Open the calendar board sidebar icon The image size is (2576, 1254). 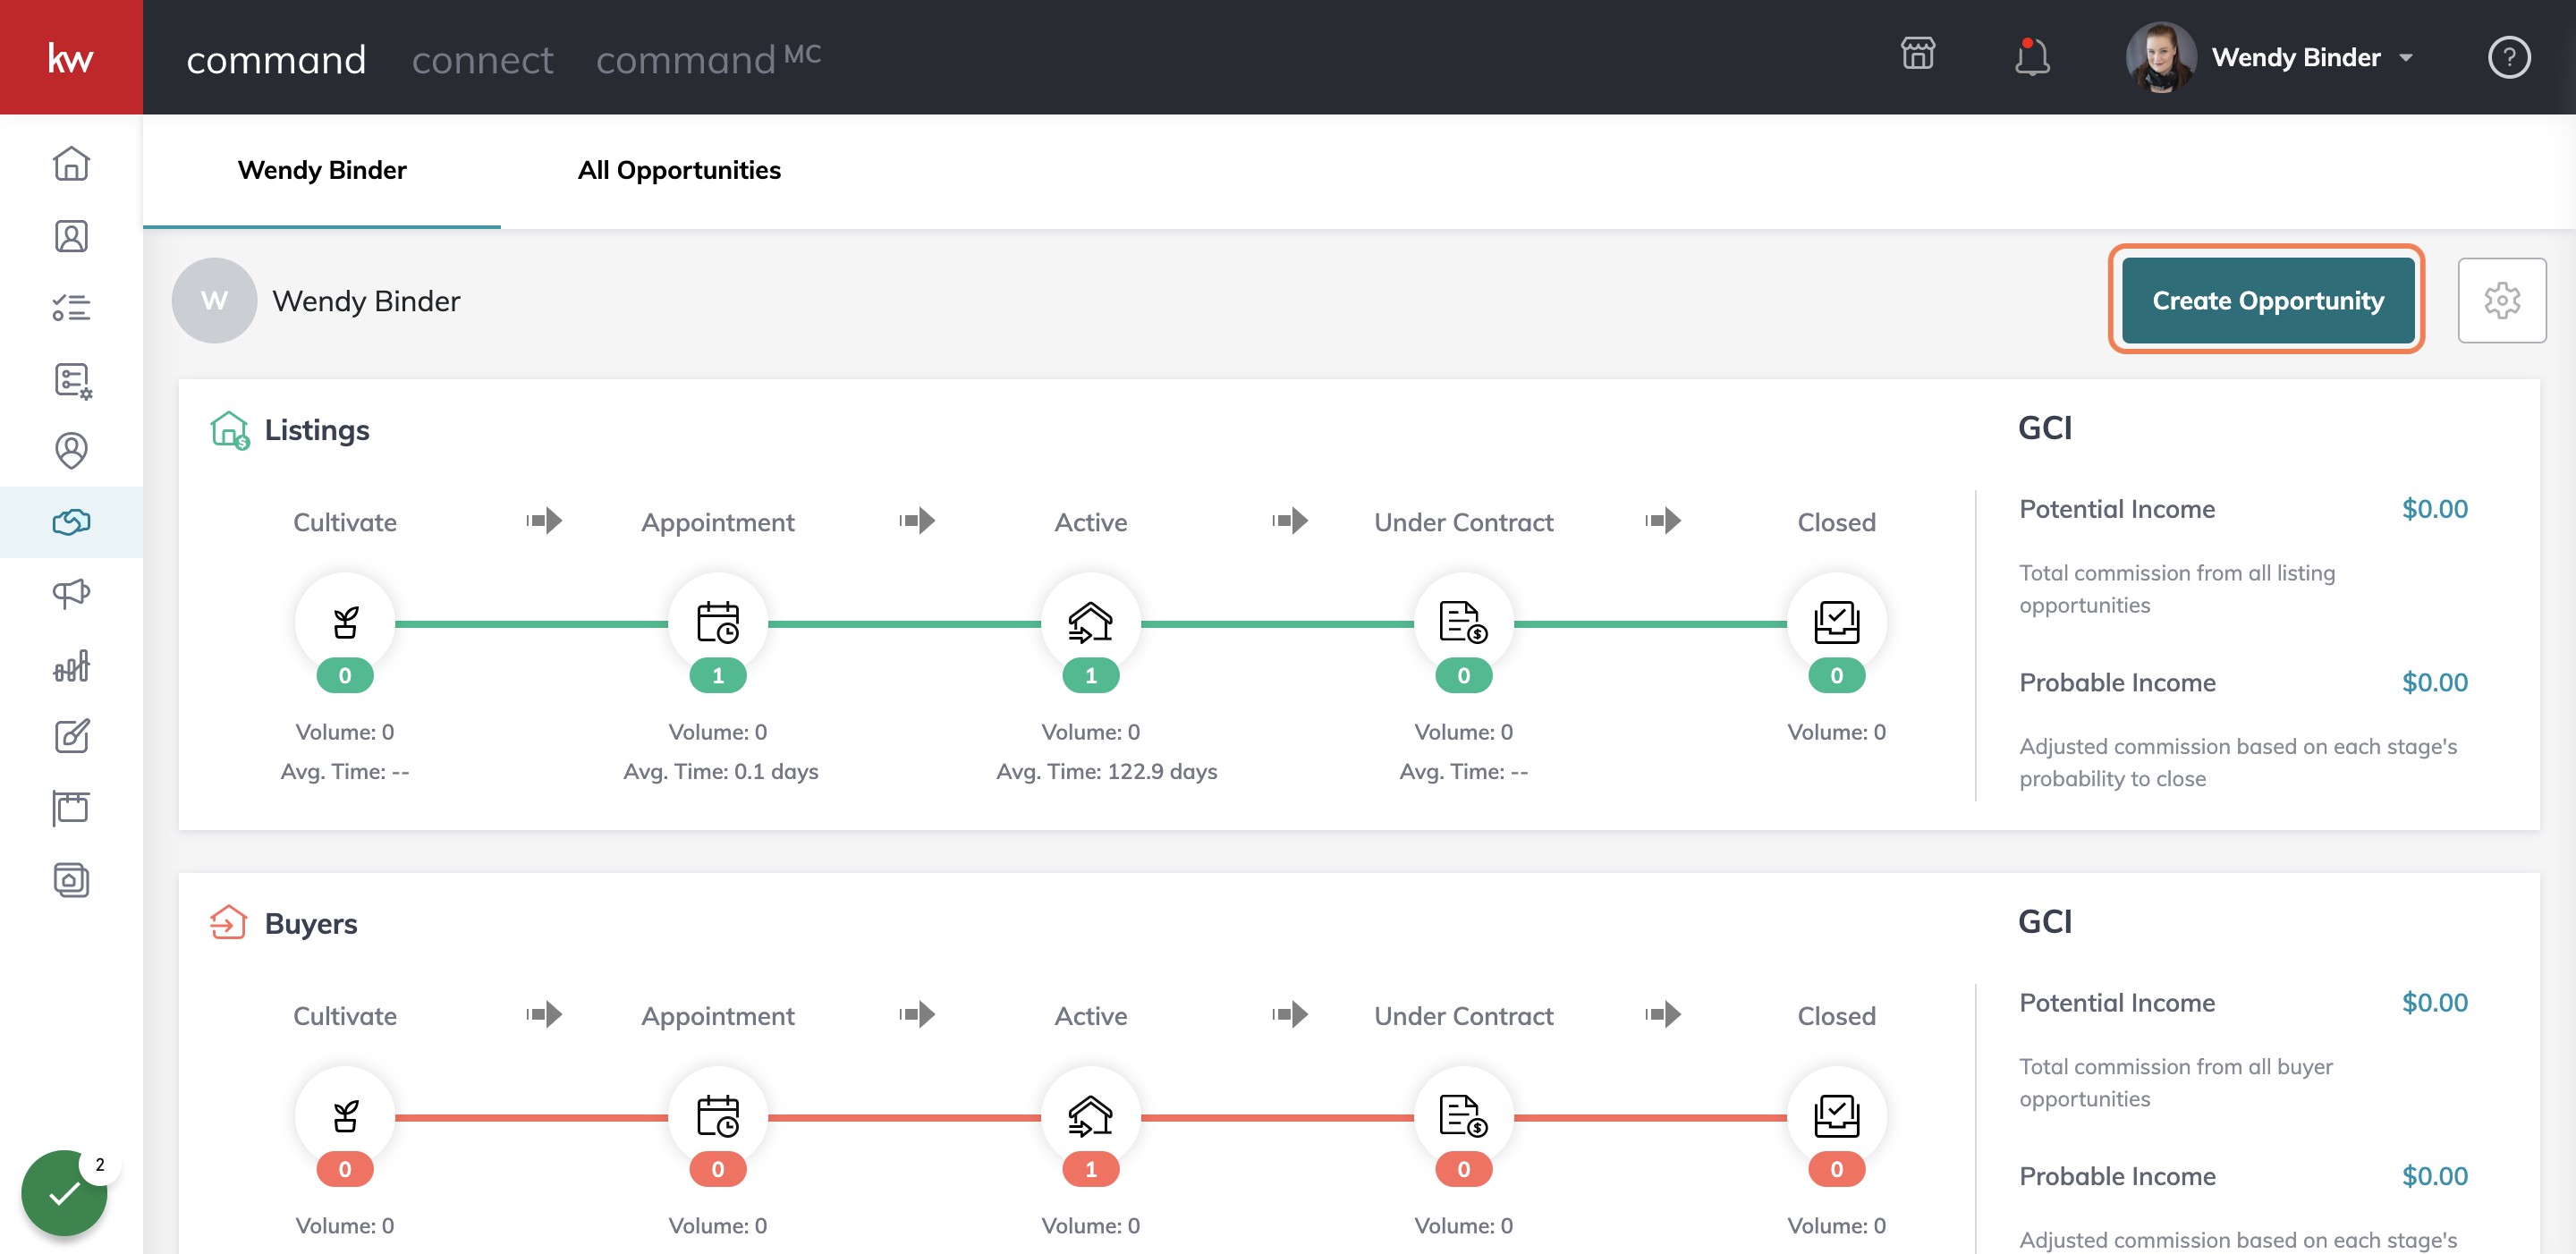click(x=71, y=808)
